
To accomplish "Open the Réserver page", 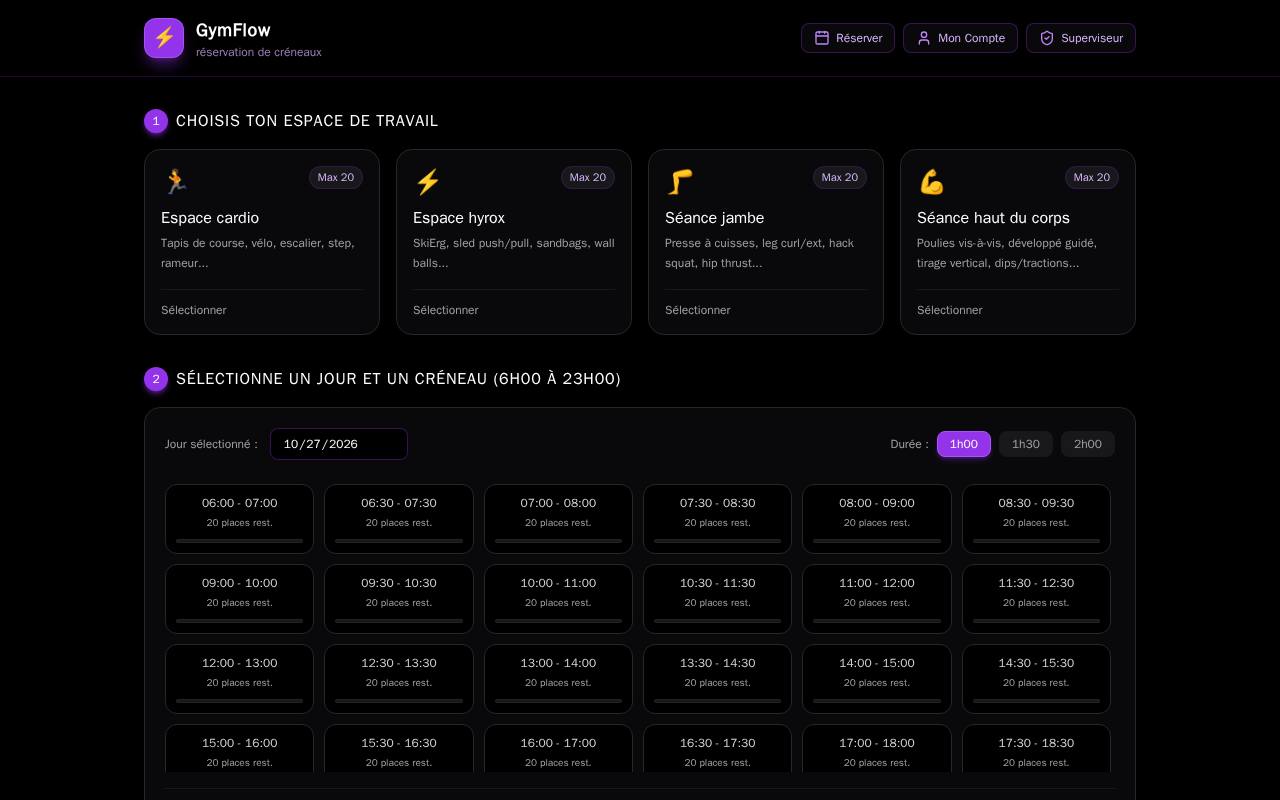I will (848, 38).
